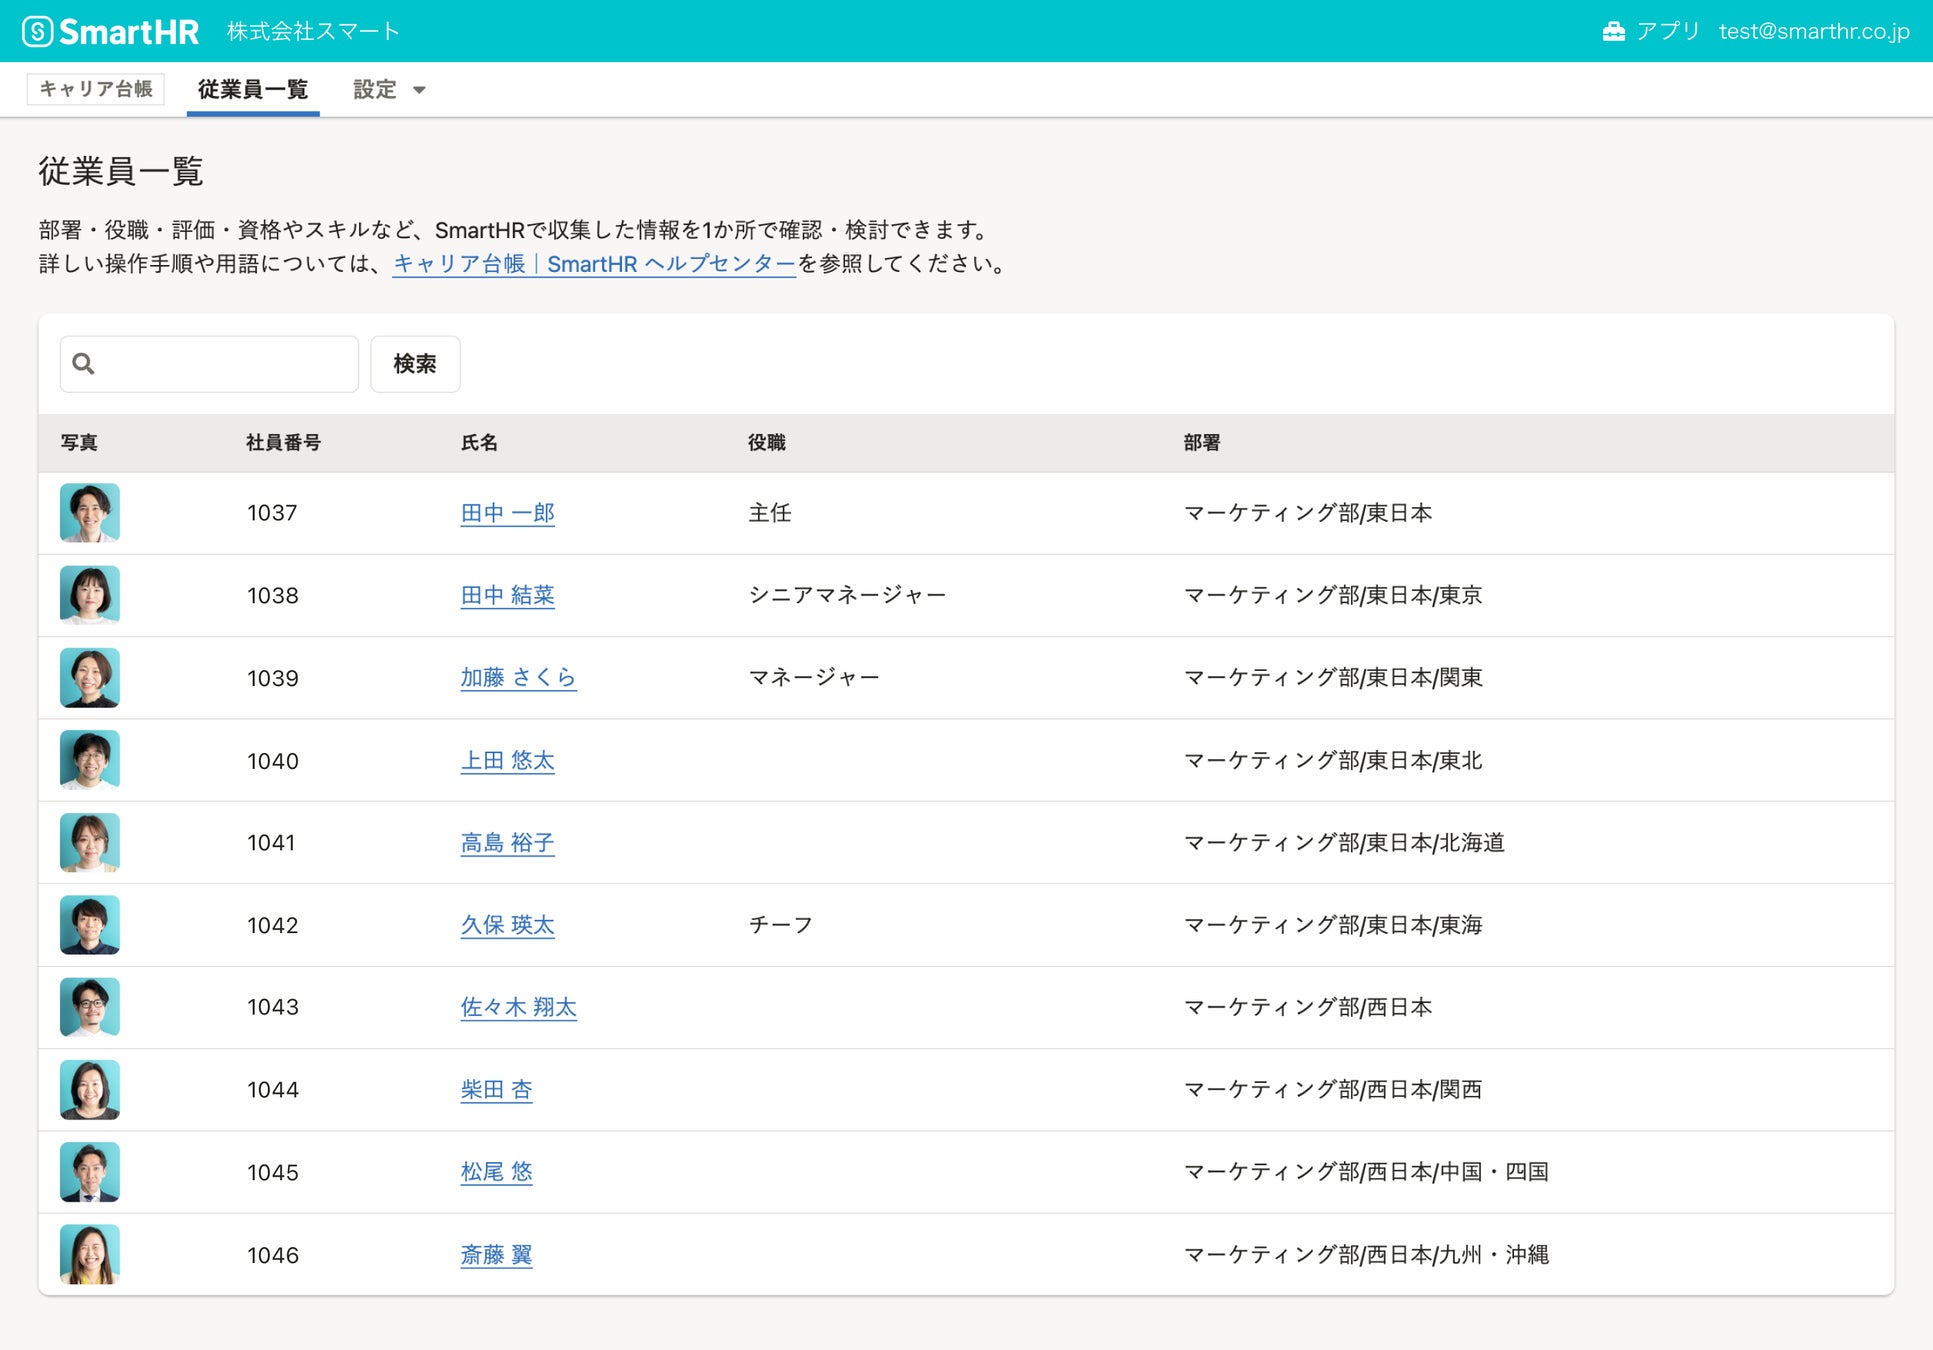This screenshot has height=1350, width=1933.
Task: Open 田中 結菜 employee page
Action: tap(507, 595)
